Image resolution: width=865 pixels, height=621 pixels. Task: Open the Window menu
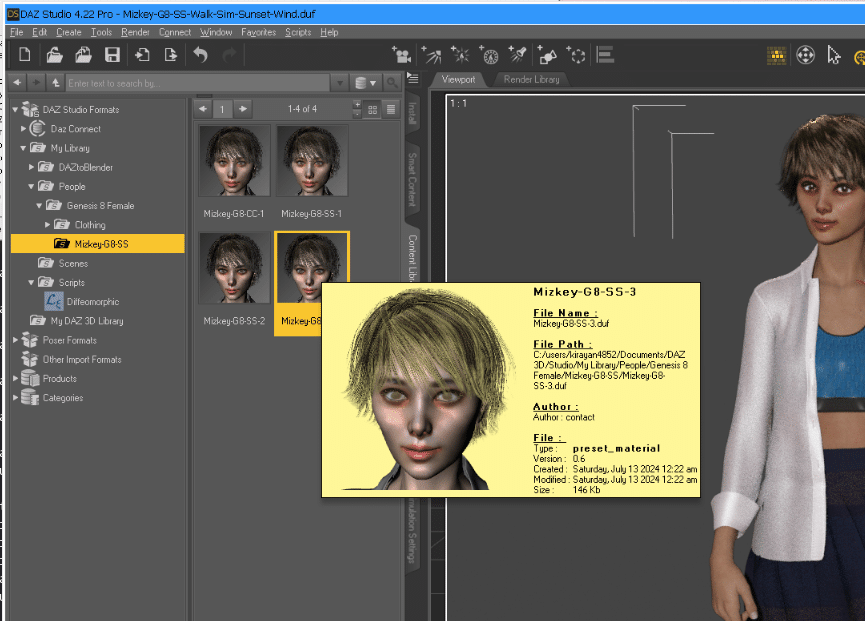pyautogui.click(x=216, y=32)
